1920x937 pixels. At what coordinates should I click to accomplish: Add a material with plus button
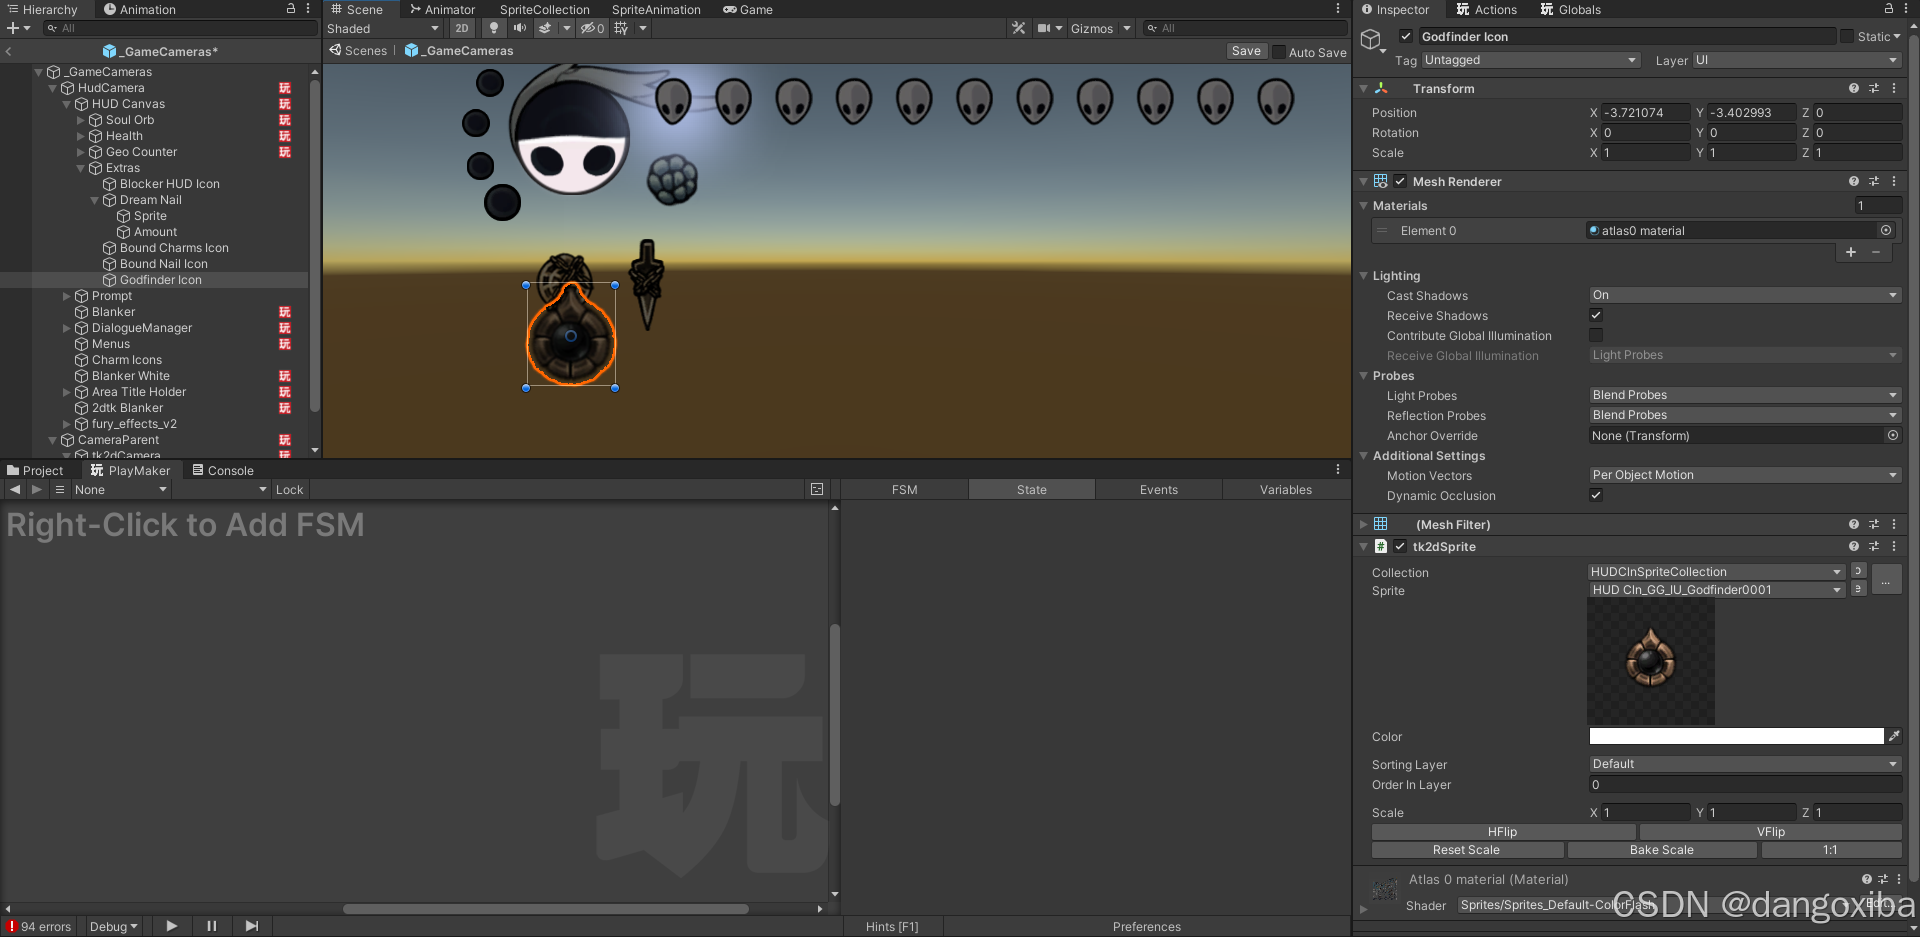(1851, 252)
